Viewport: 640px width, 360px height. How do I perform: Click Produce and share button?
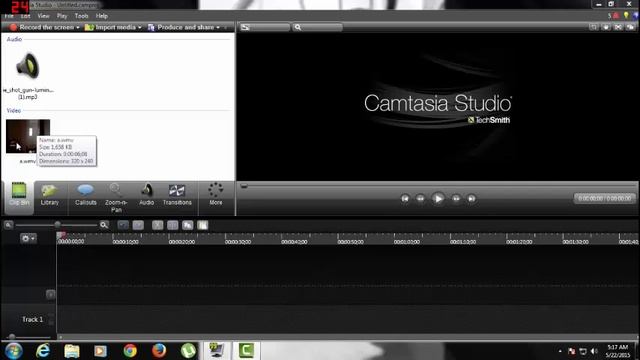[x=181, y=27]
